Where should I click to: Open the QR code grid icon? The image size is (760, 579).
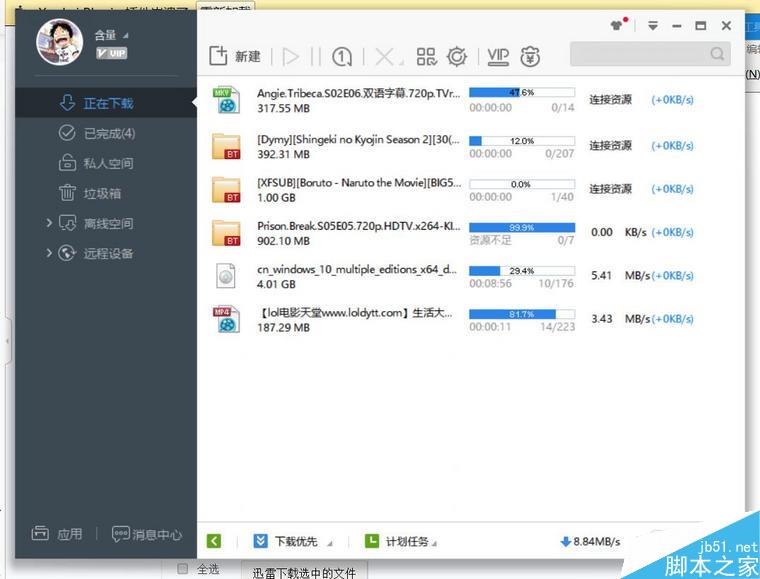click(x=427, y=56)
